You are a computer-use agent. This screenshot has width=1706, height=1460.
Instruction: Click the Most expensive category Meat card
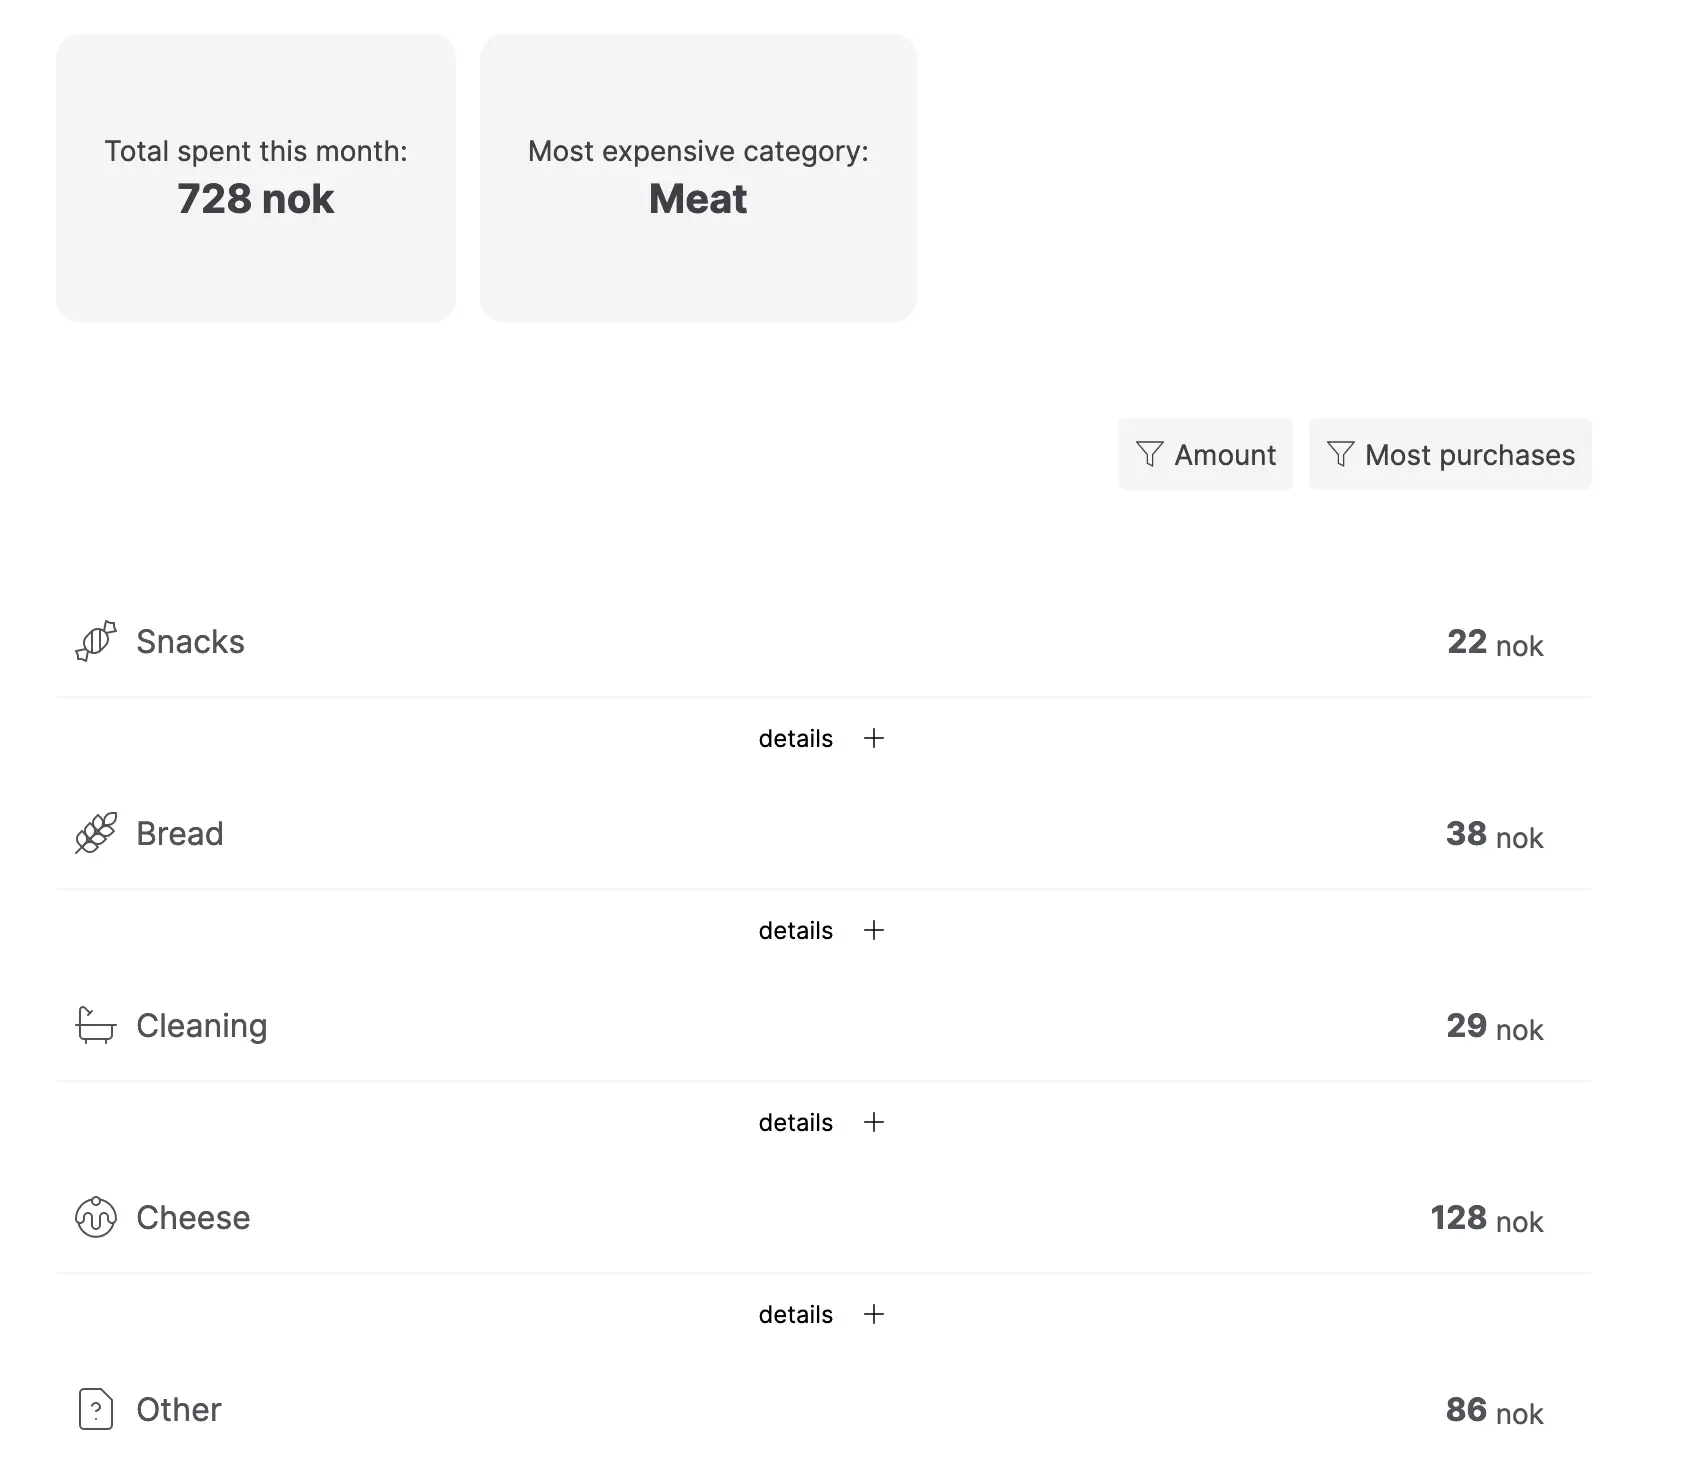[x=698, y=178]
